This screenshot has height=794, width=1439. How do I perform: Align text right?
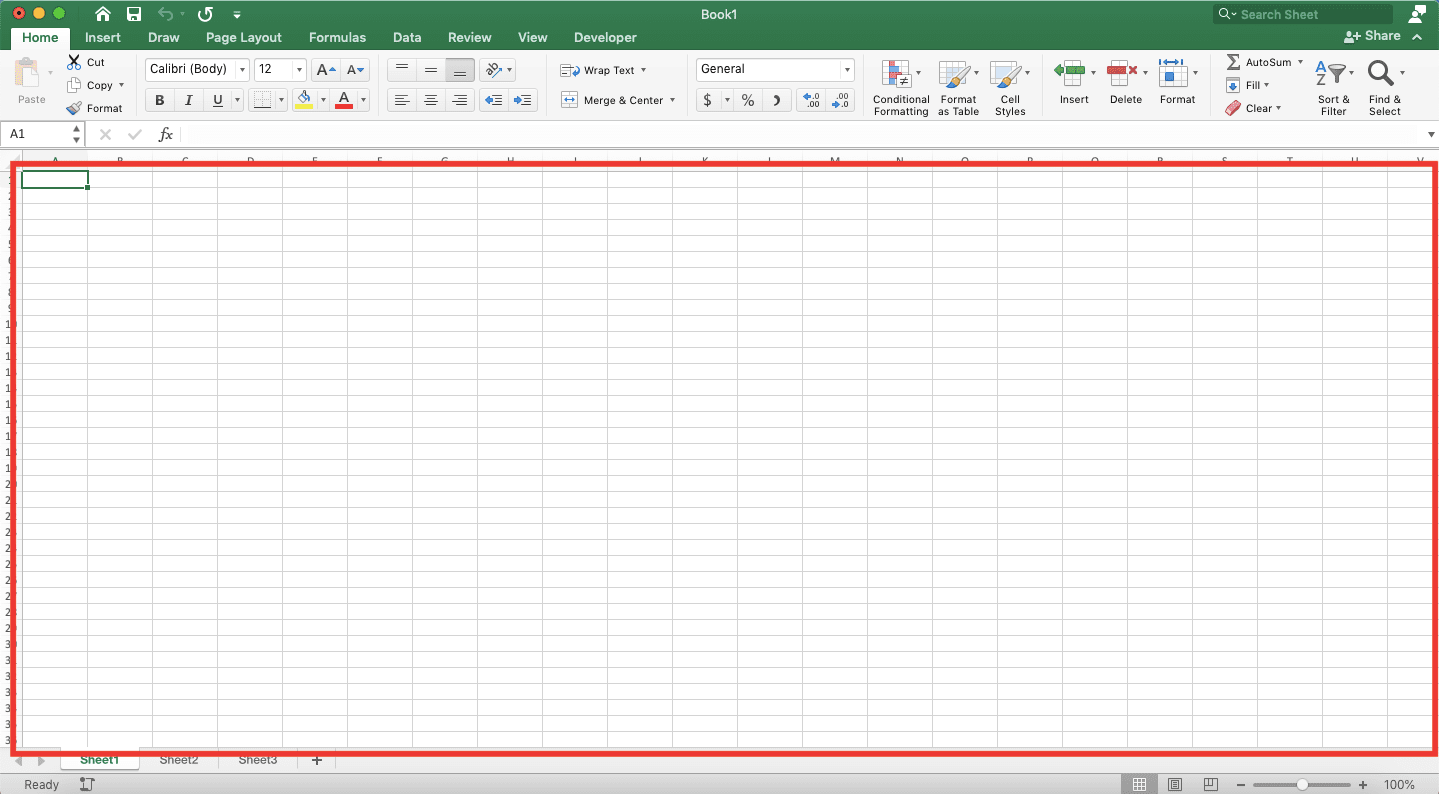(460, 100)
